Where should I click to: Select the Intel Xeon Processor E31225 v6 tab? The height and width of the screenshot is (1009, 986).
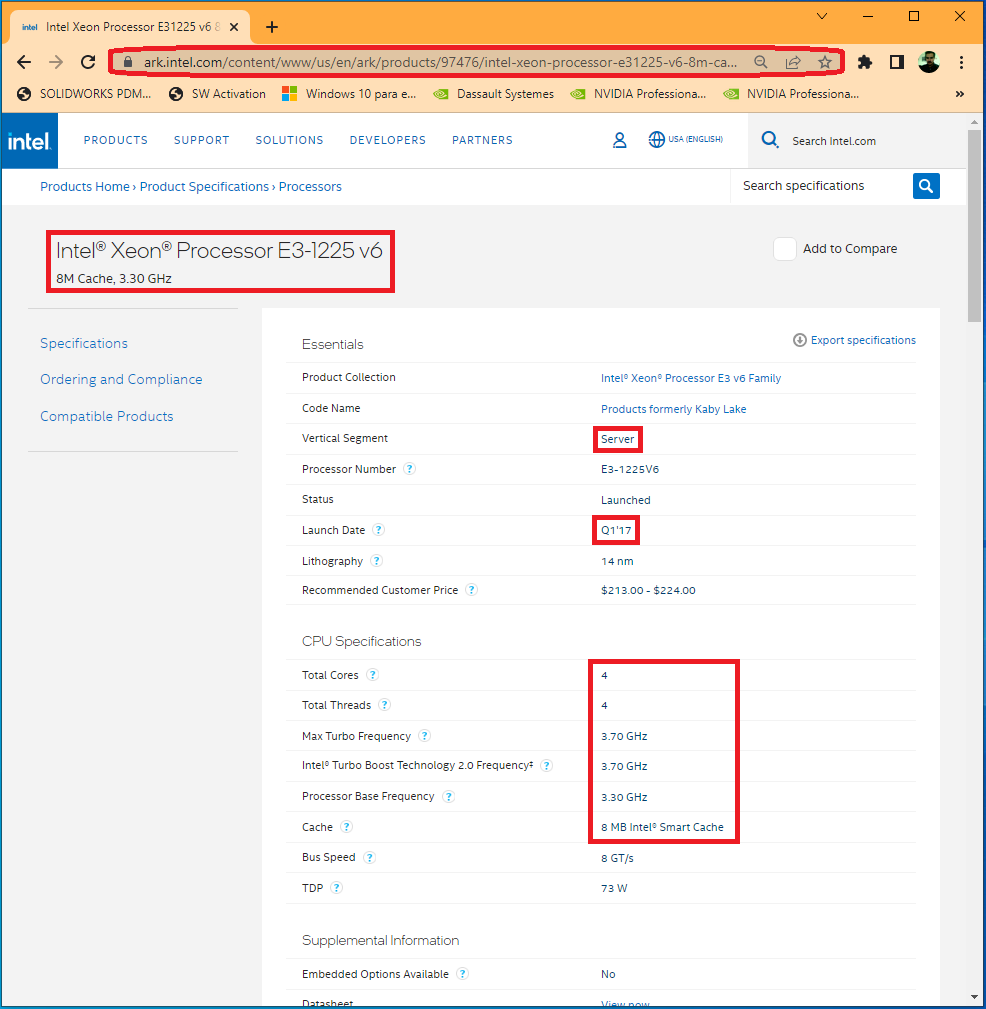[x=130, y=27]
